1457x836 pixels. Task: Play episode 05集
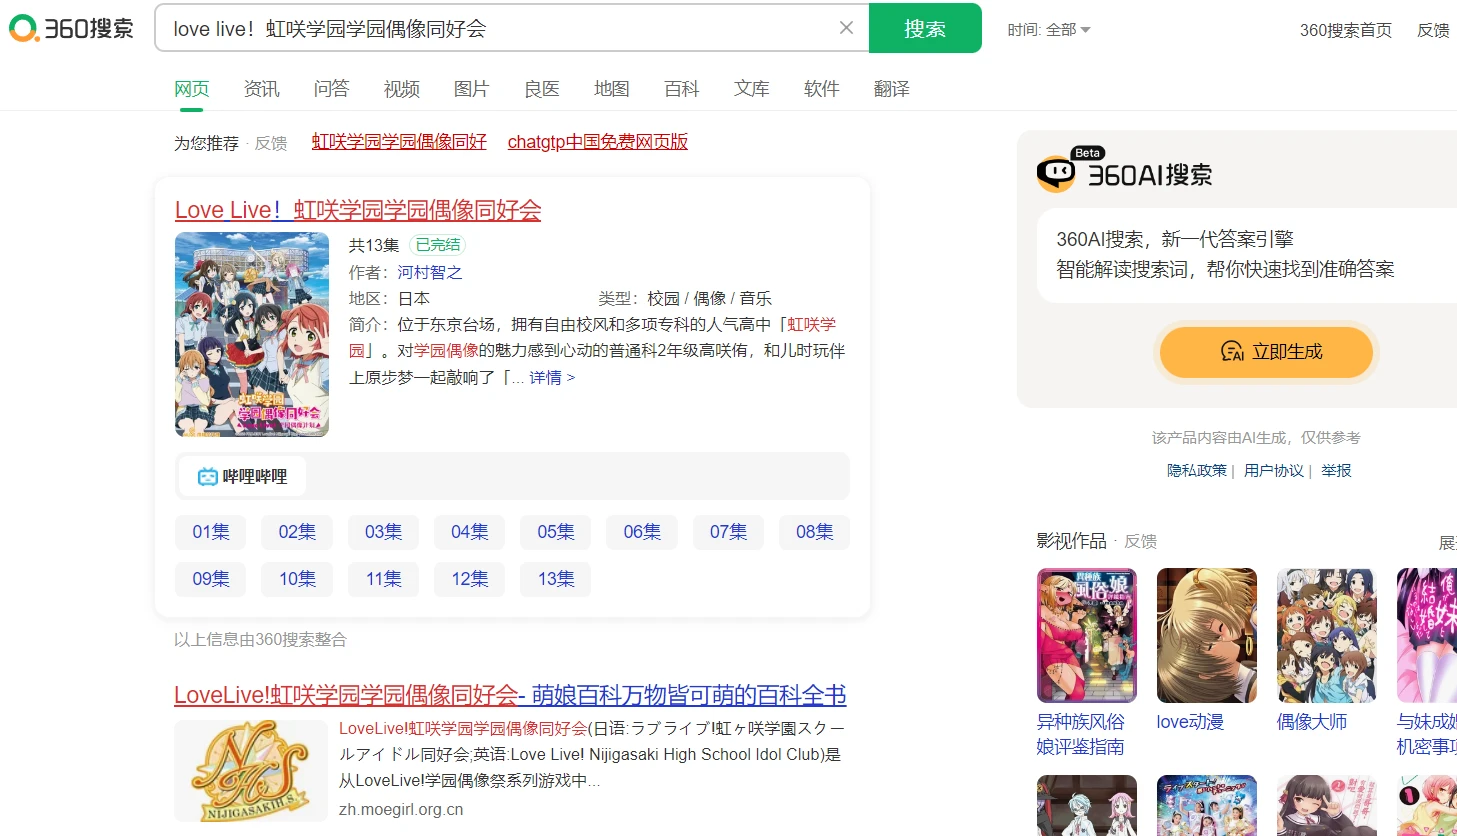coord(556,532)
